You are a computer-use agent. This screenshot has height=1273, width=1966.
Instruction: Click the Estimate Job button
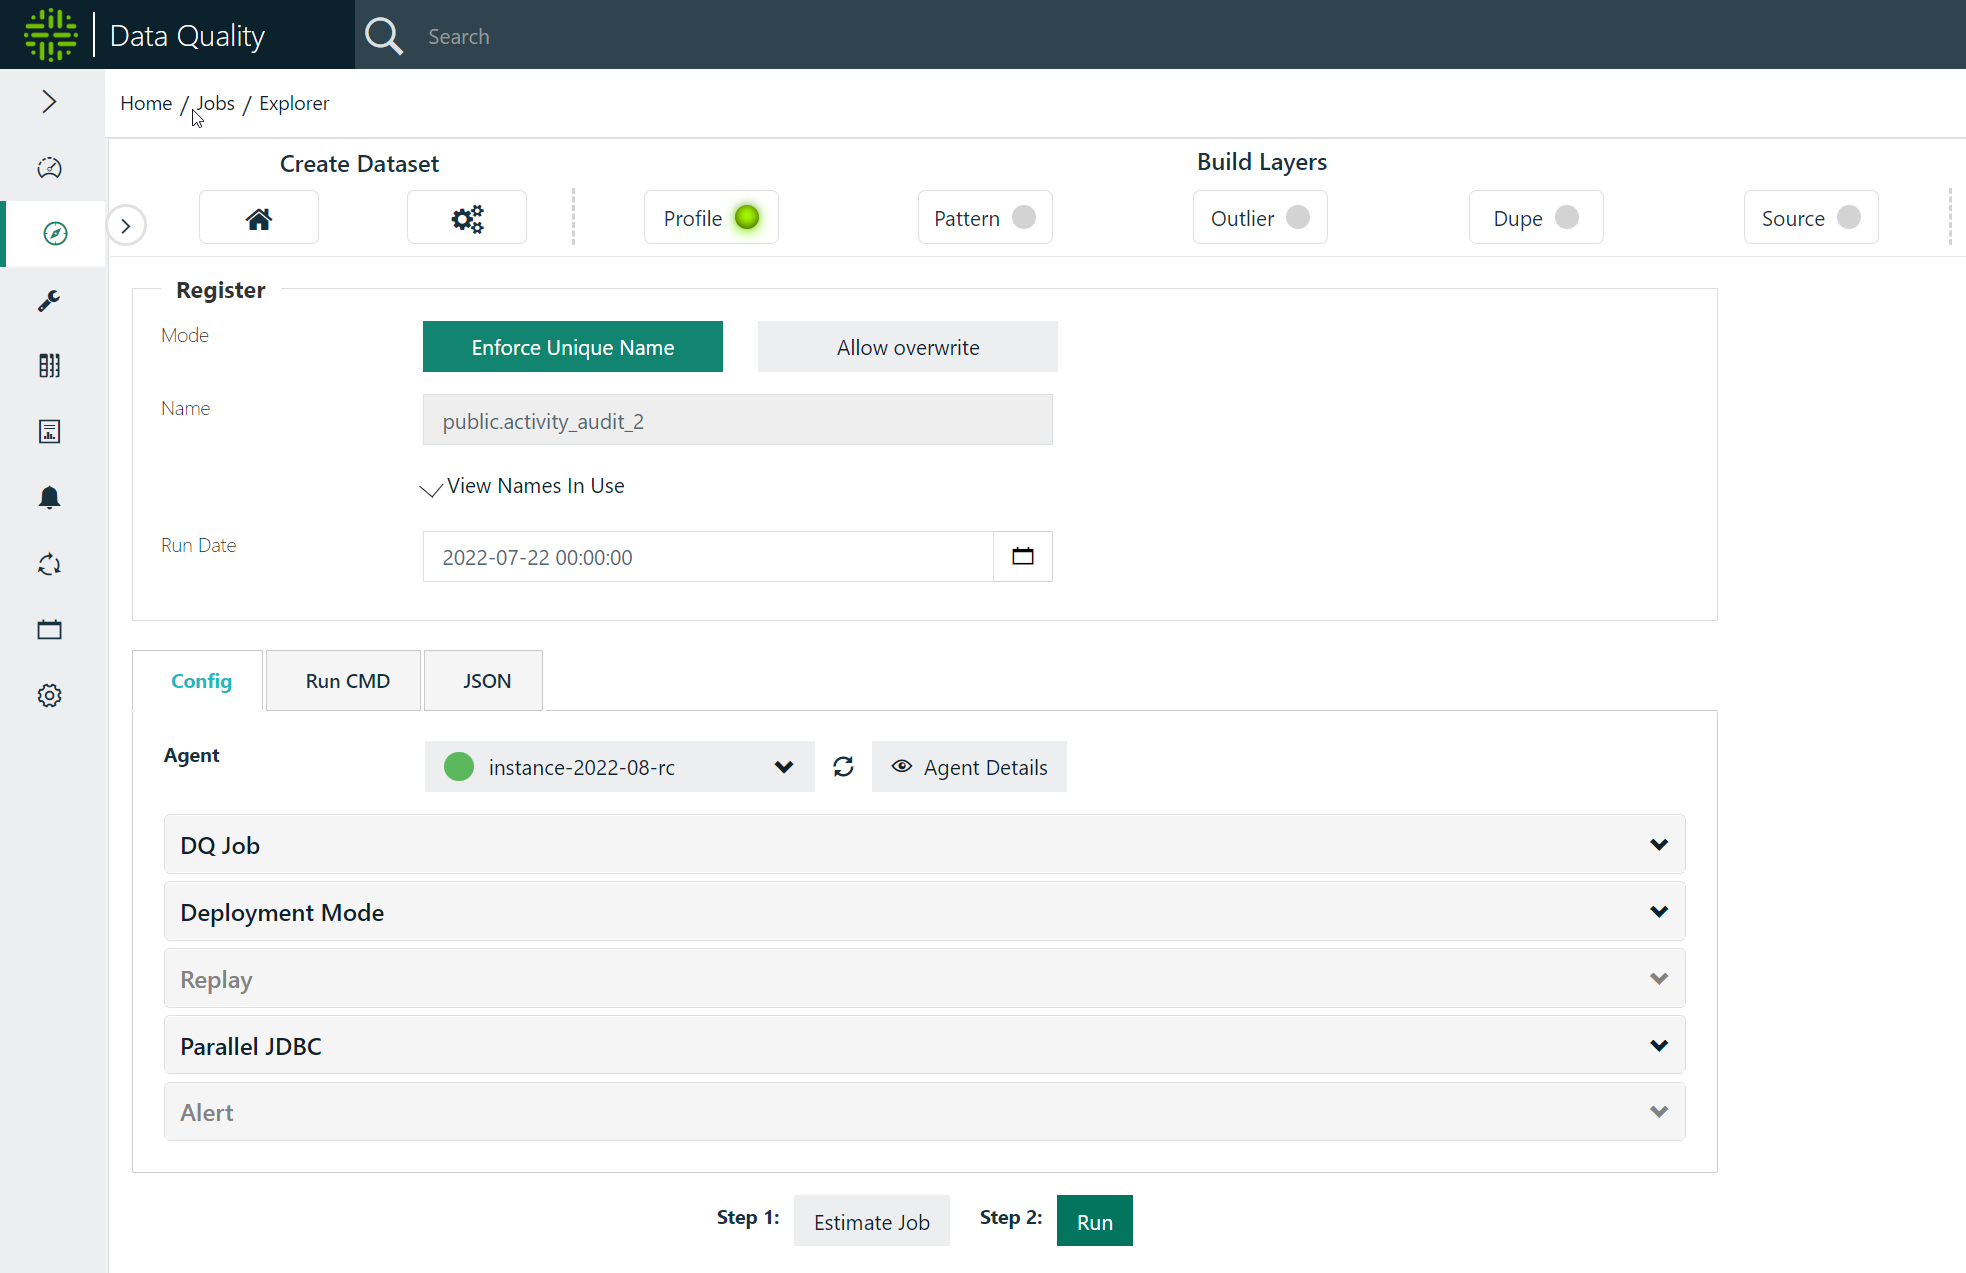pos(871,1222)
